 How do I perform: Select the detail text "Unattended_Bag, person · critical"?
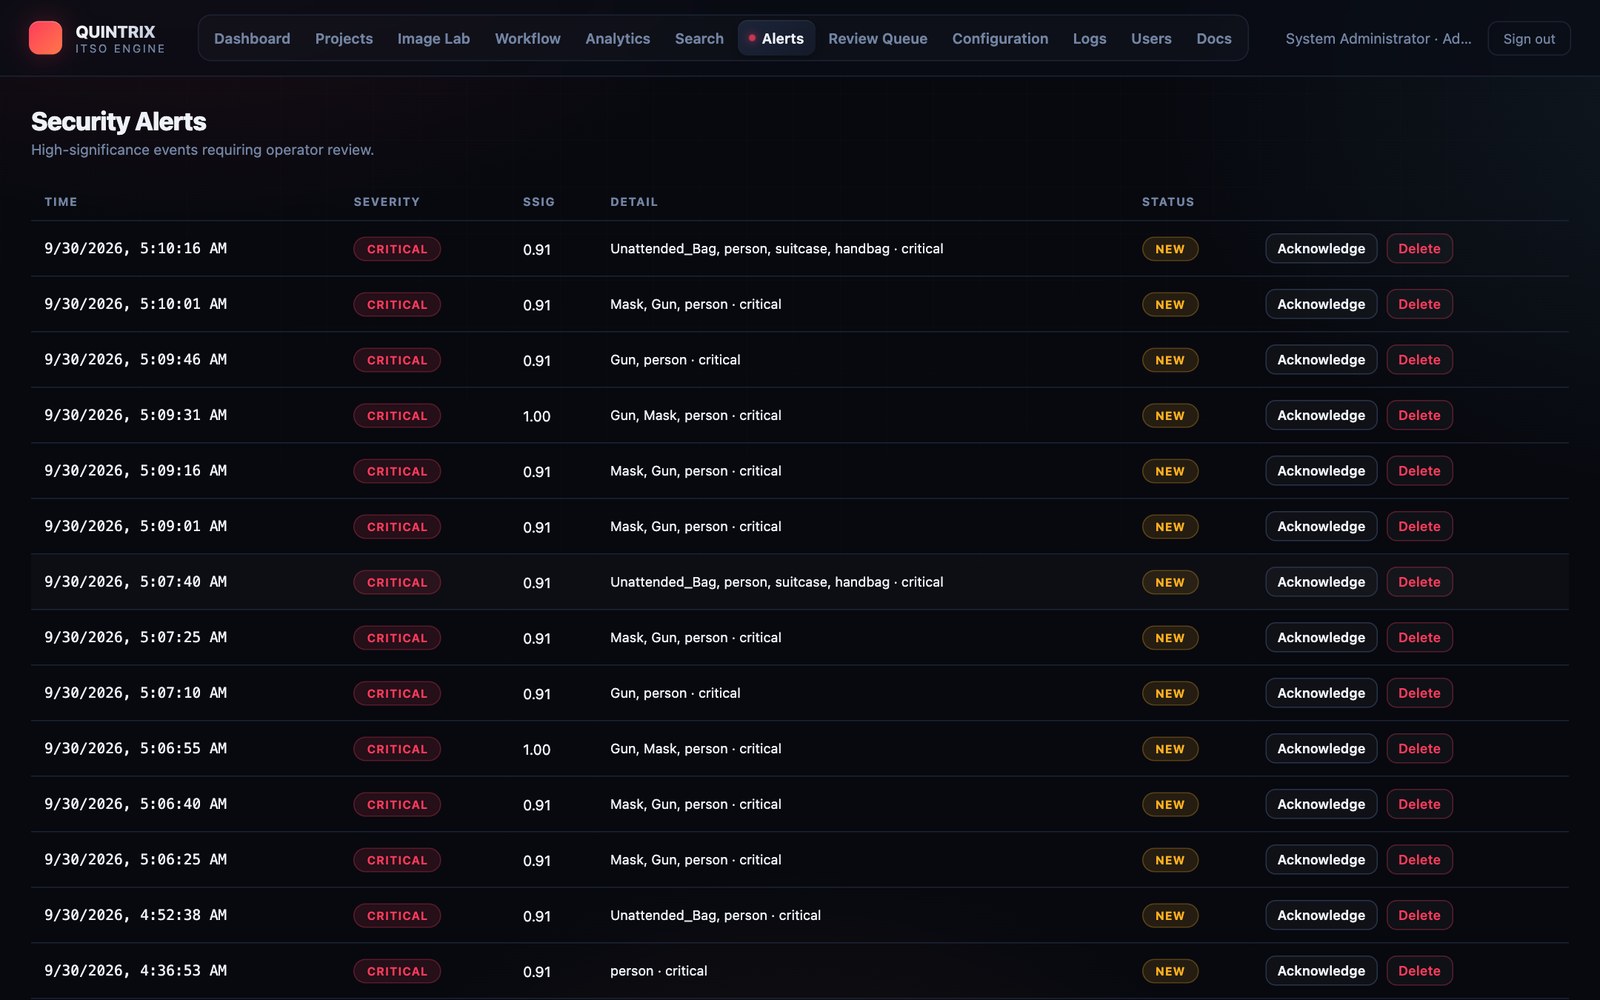[x=716, y=915]
